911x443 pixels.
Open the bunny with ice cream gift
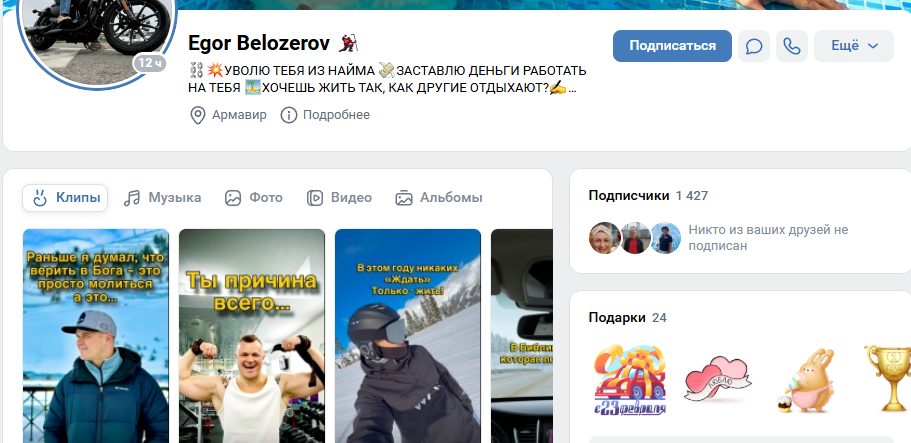pos(806,380)
